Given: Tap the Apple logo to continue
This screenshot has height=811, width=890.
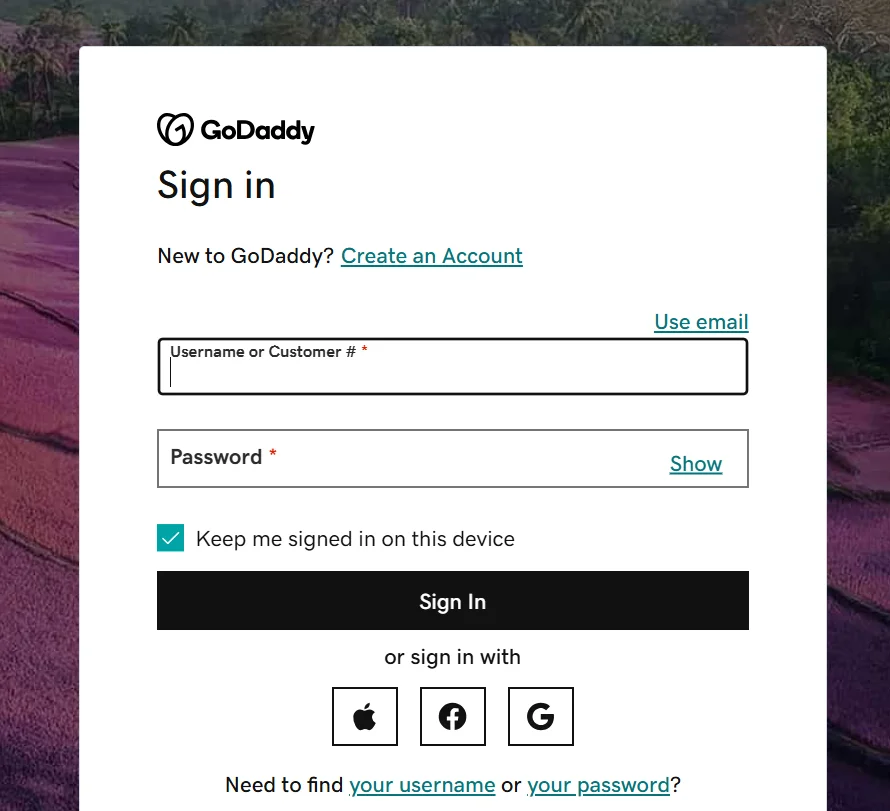Looking at the screenshot, I should [x=365, y=716].
